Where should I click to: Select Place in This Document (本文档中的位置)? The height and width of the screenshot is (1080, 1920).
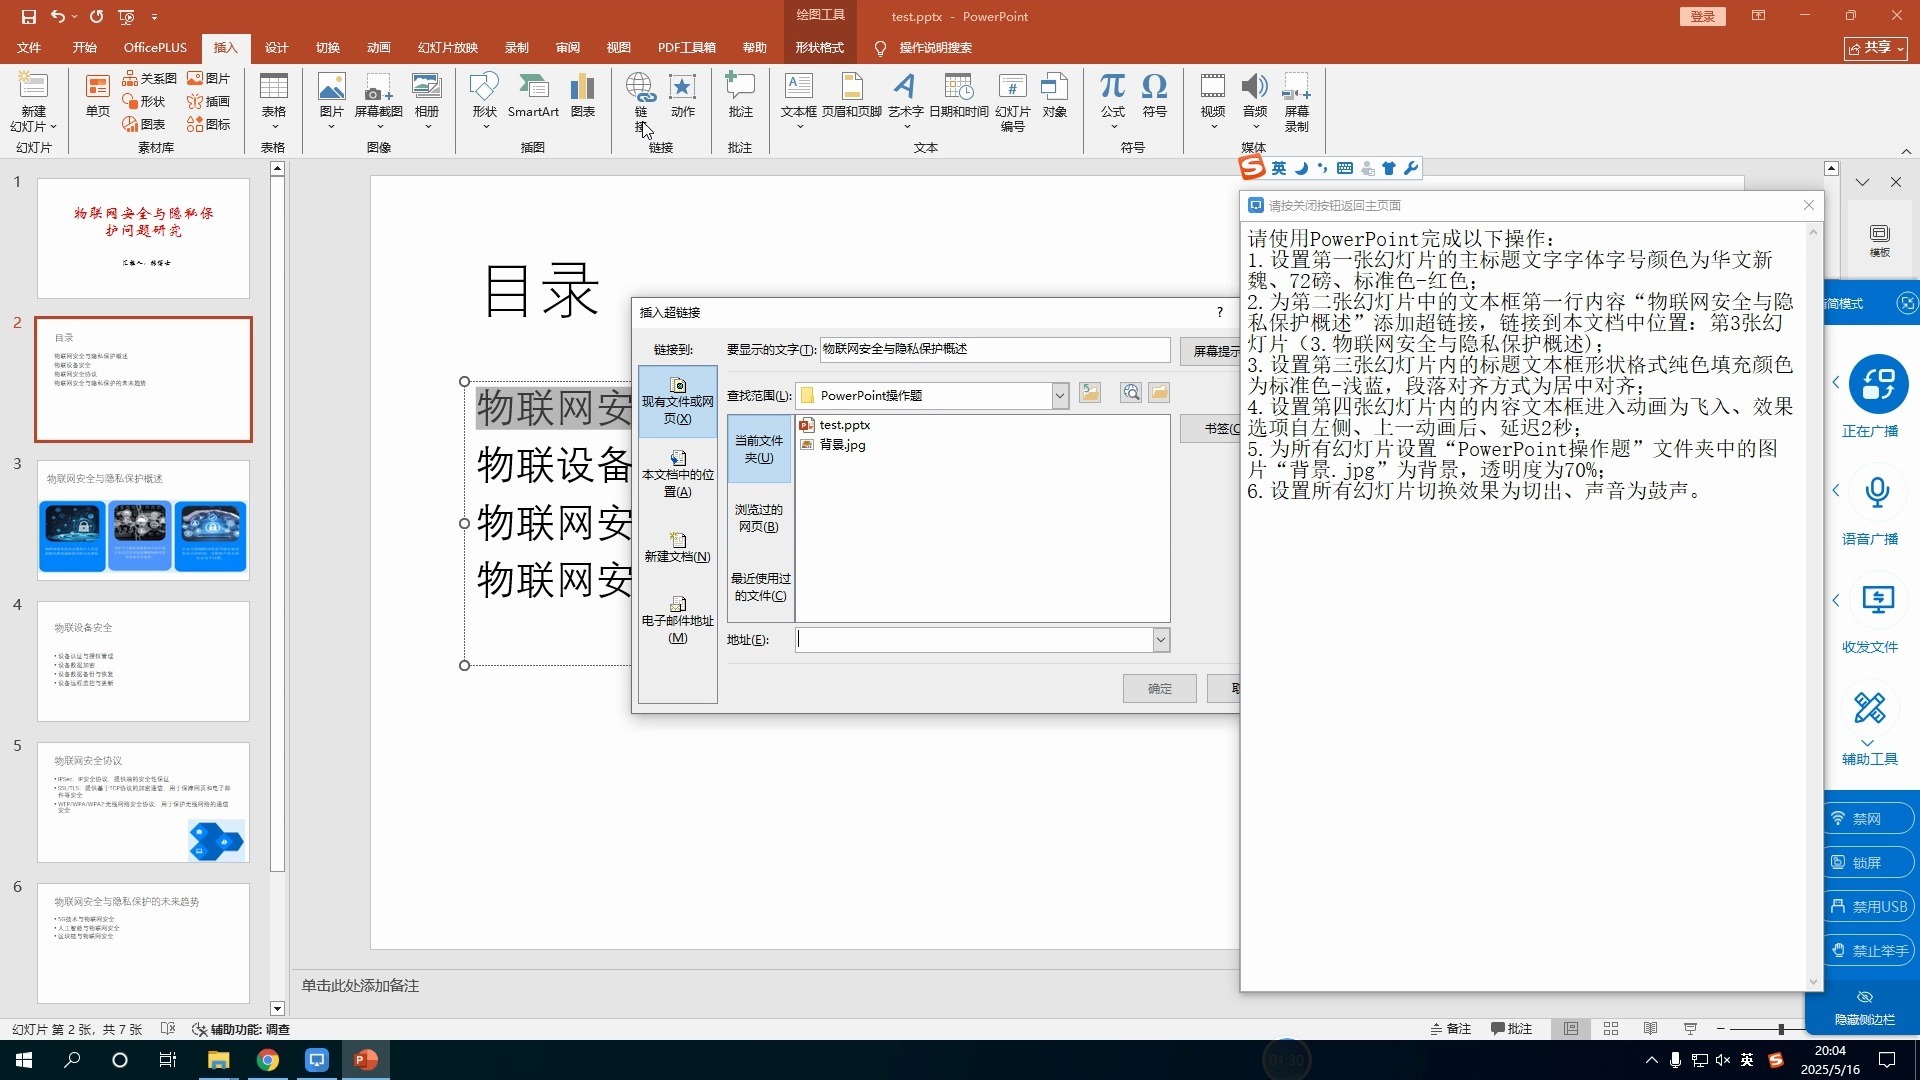pos(678,474)
